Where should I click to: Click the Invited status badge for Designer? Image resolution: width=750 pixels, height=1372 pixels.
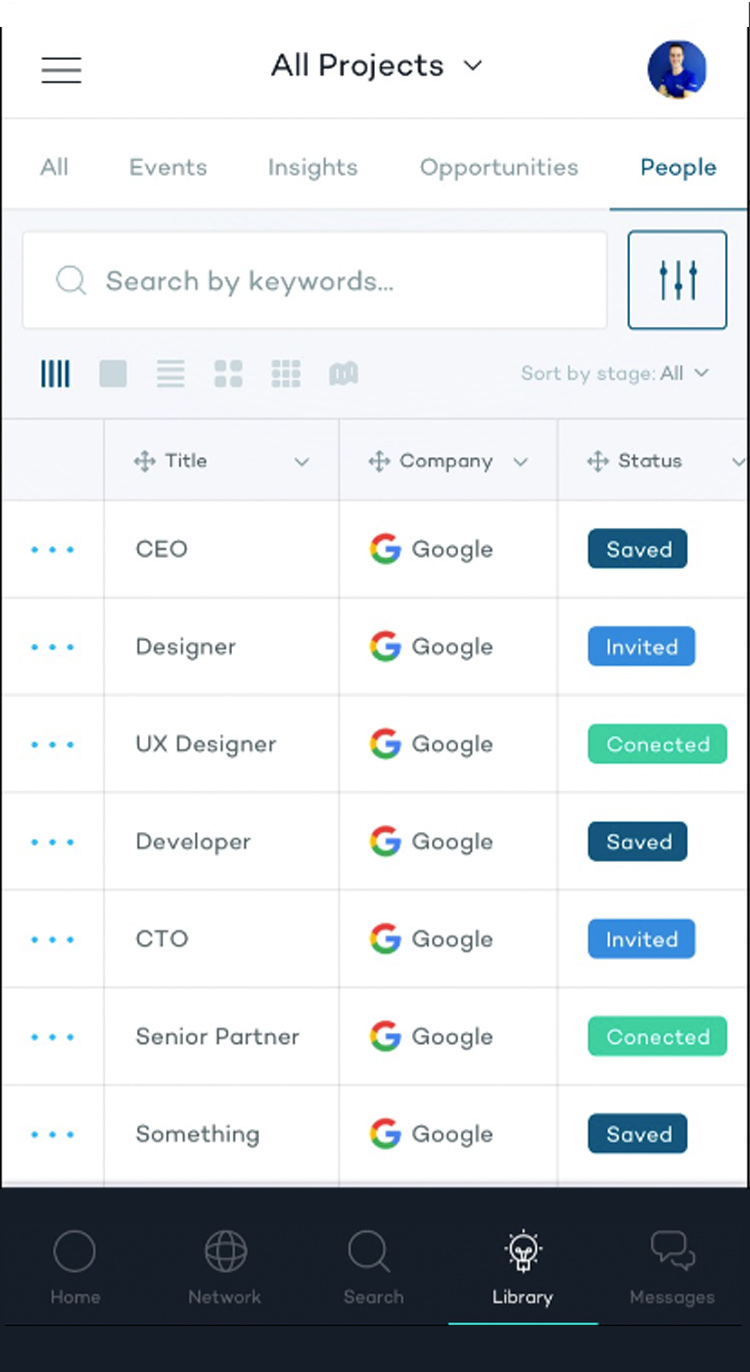pos(641,647)
